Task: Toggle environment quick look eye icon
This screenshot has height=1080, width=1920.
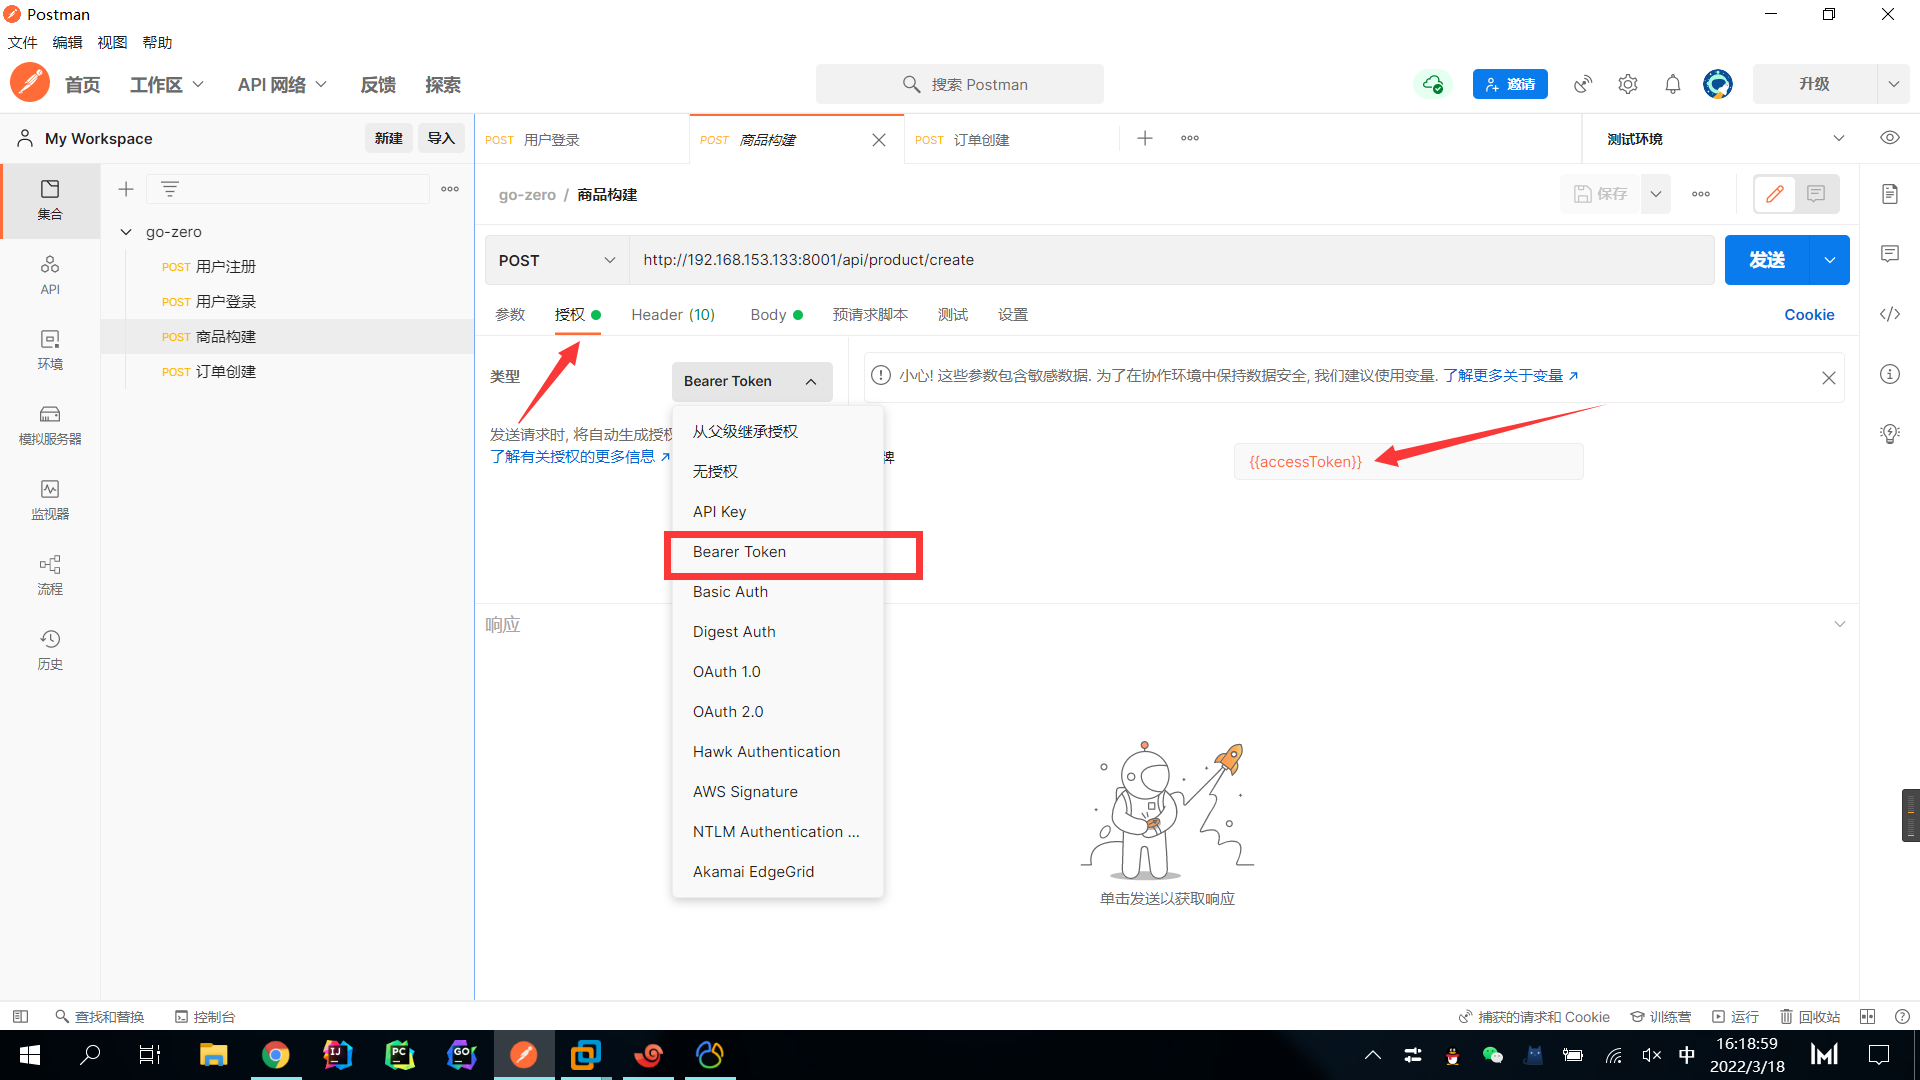Action: 1889,138
